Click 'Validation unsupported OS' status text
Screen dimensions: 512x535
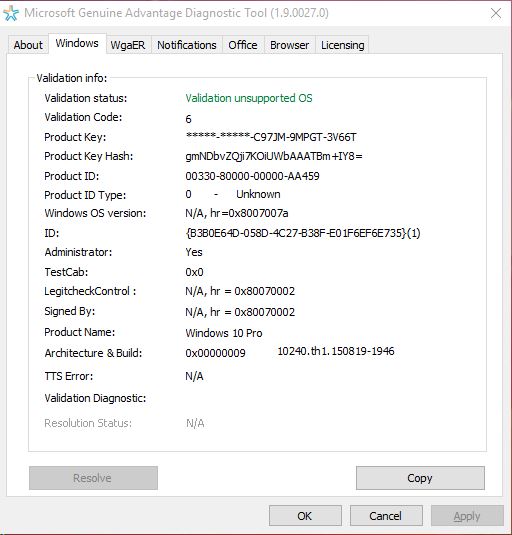click(x=249, y=98)
